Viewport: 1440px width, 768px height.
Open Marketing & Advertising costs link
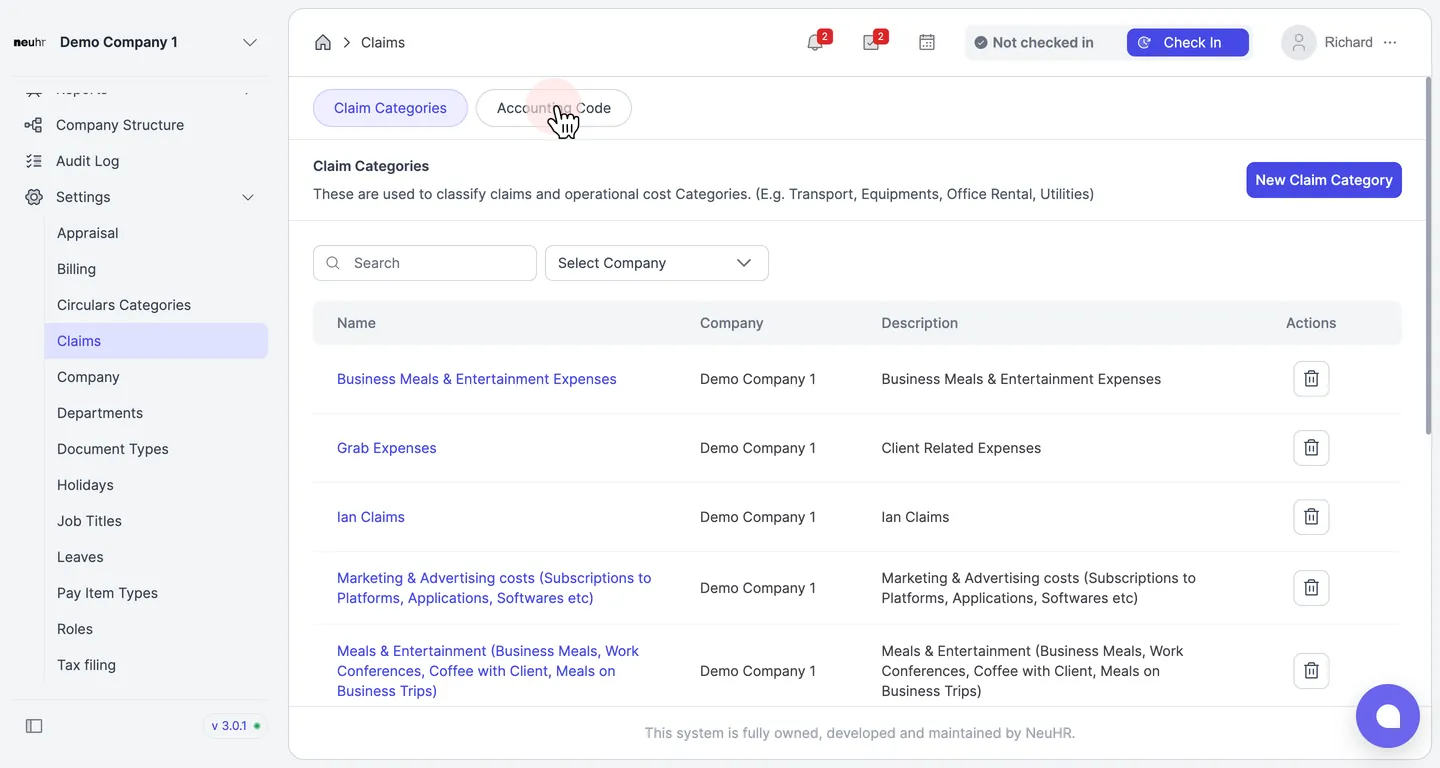(494, 588)
